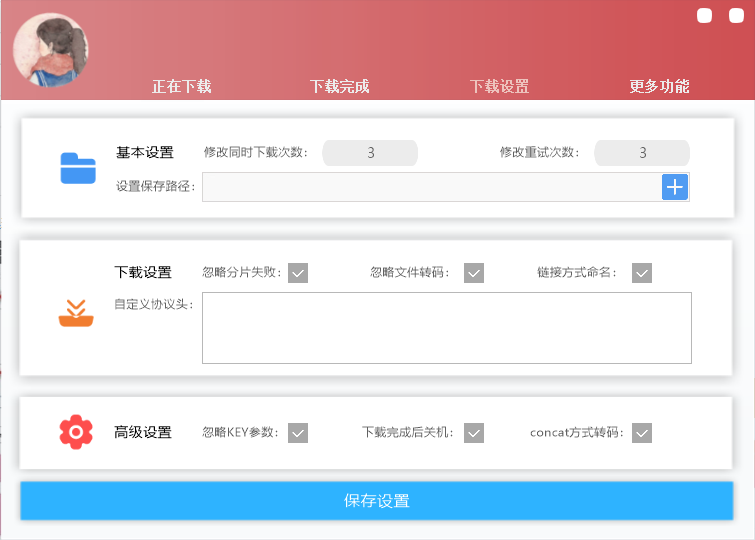Go to the 更多功能 tab
This screenshot has width=755, height=540.
click(x=659, y=86)
